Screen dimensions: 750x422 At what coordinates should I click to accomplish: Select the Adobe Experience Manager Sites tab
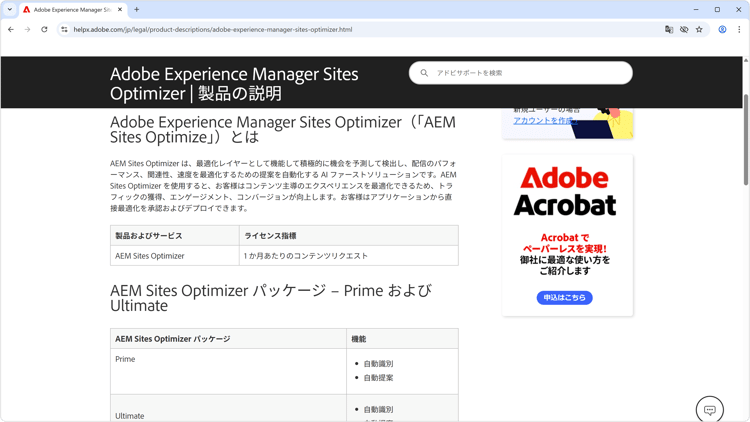coord(73,10)
